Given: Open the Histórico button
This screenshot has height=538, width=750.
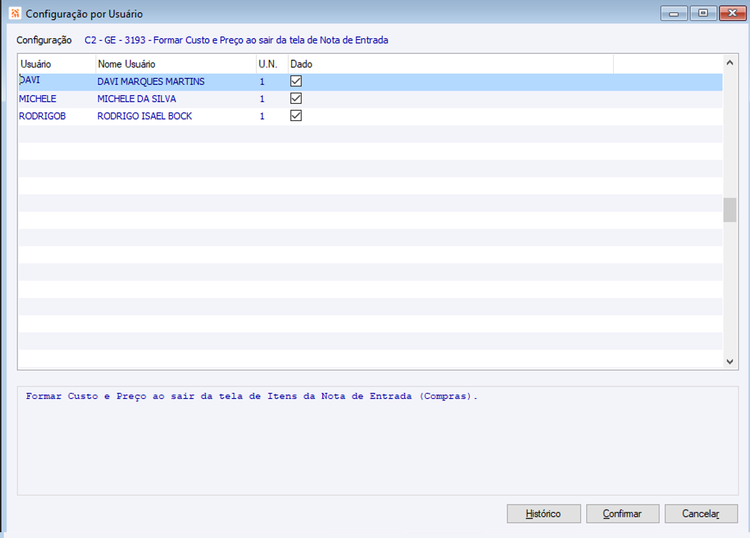Looking at the screenshot, I should (x=543, y=514).
